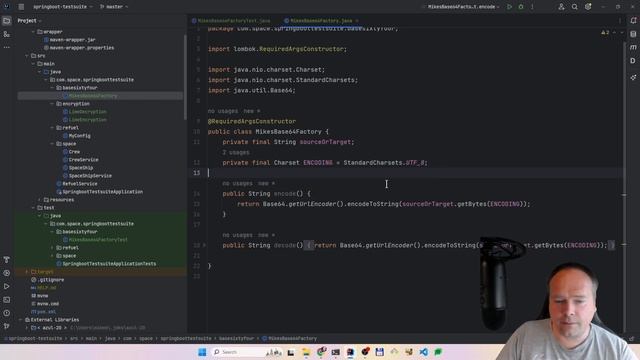Open the Database tool window
Screen dimensions: 640x360
coord(633,34)
